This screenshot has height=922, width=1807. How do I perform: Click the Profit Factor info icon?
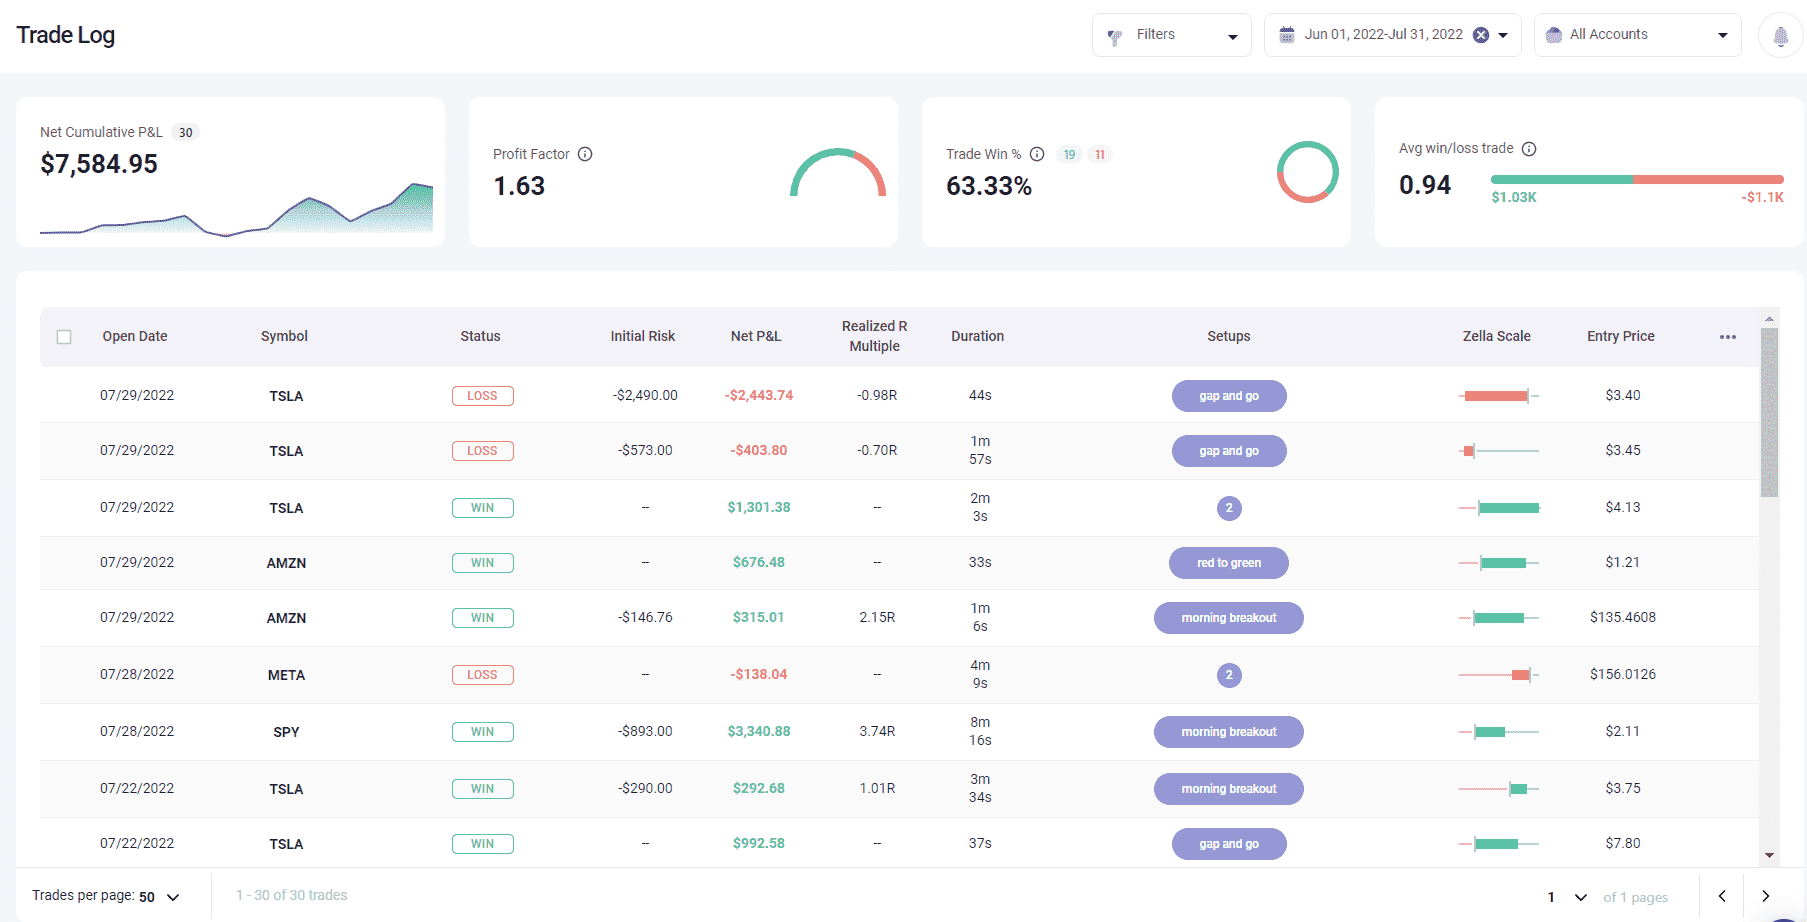tap(585, 154)
